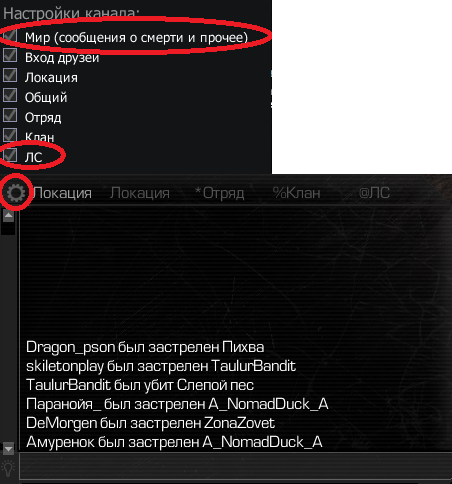Click the Амуренок death message line

click(174, 442)
